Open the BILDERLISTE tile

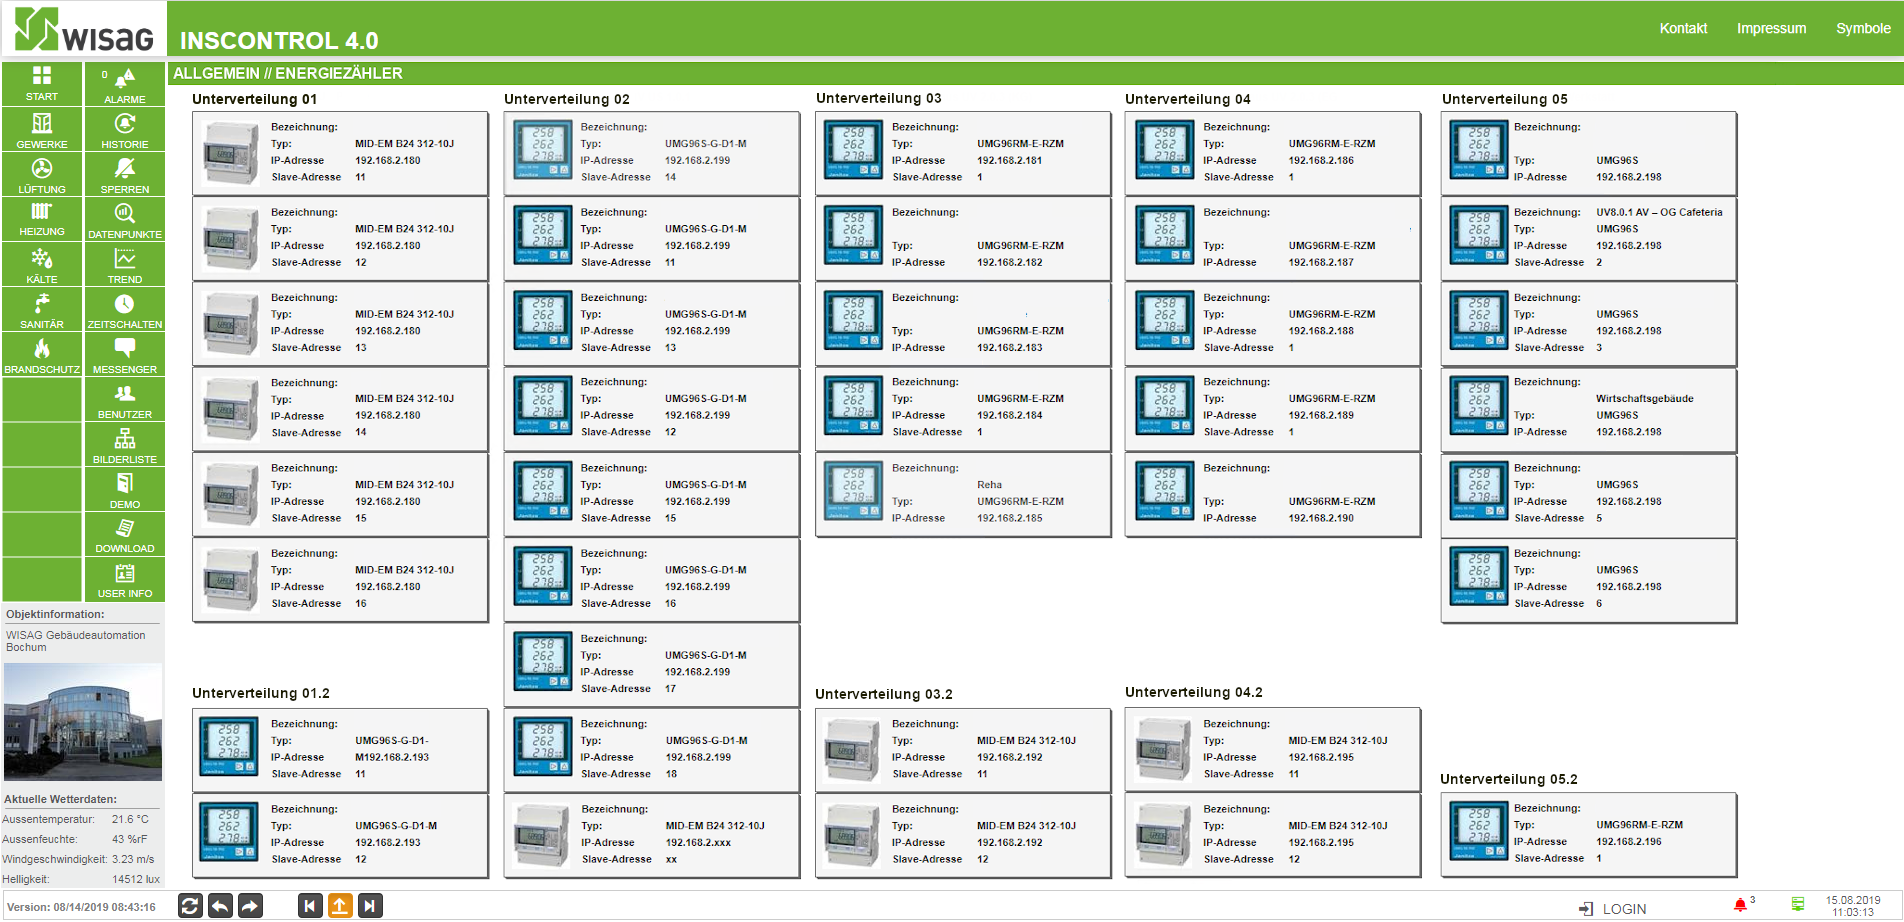click(125, 444)
